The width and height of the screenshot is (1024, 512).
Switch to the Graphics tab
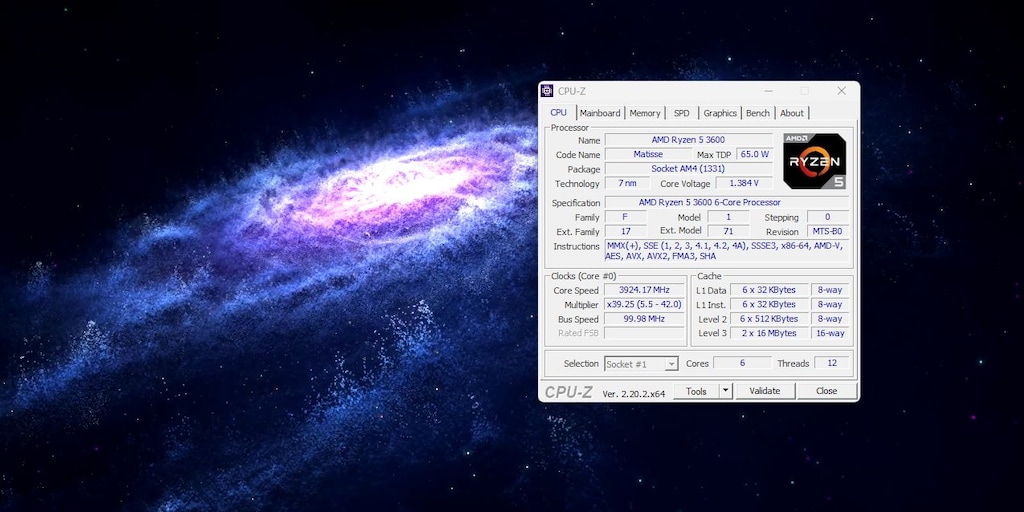tap(720, 113)
